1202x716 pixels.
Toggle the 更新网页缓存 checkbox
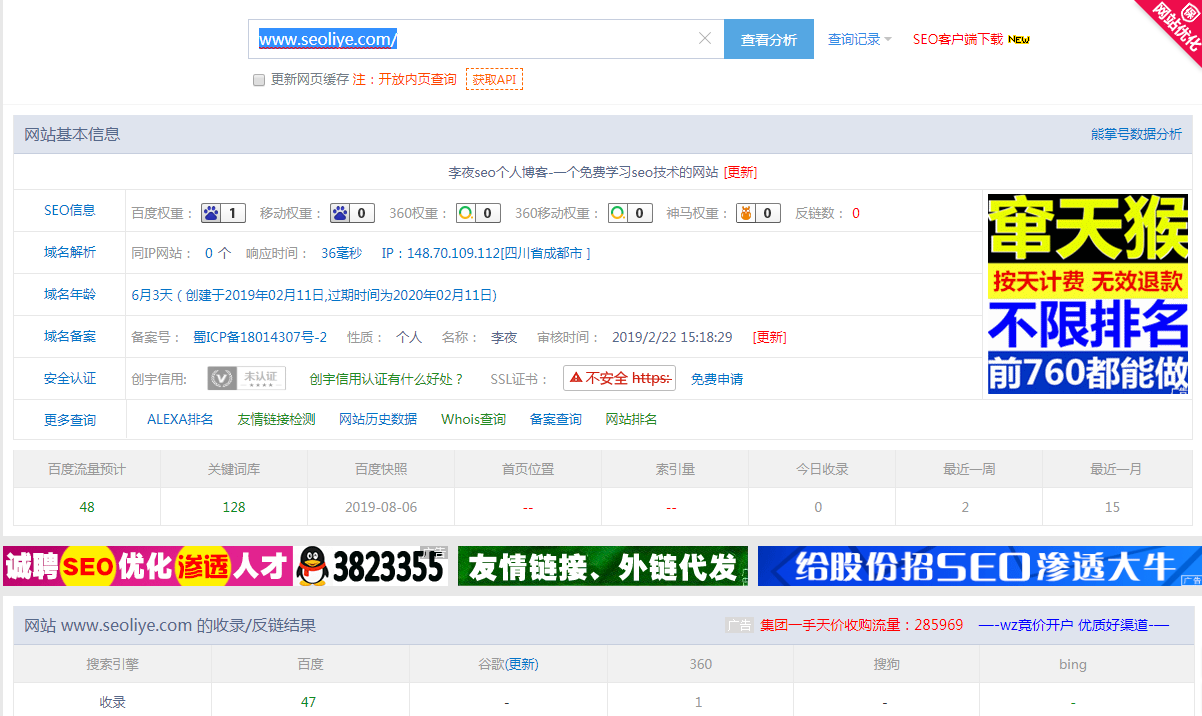[x=259, y=79]
